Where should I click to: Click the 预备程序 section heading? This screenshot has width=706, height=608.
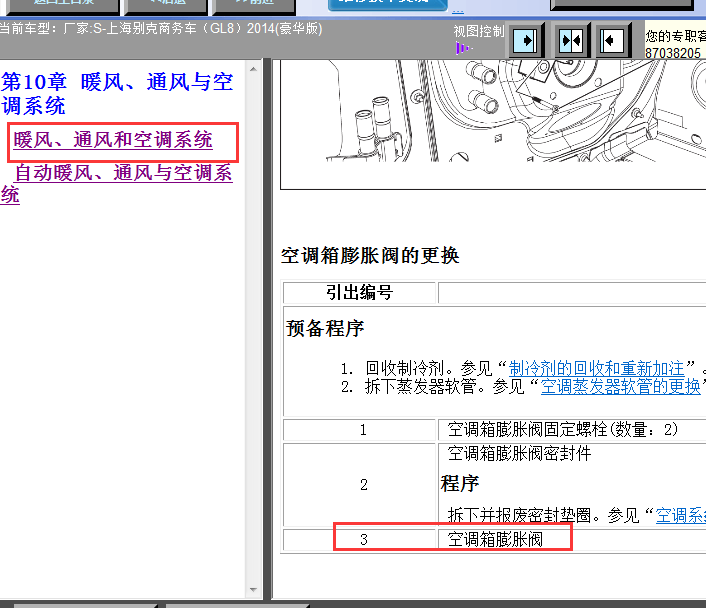click(x=325, y=328)
